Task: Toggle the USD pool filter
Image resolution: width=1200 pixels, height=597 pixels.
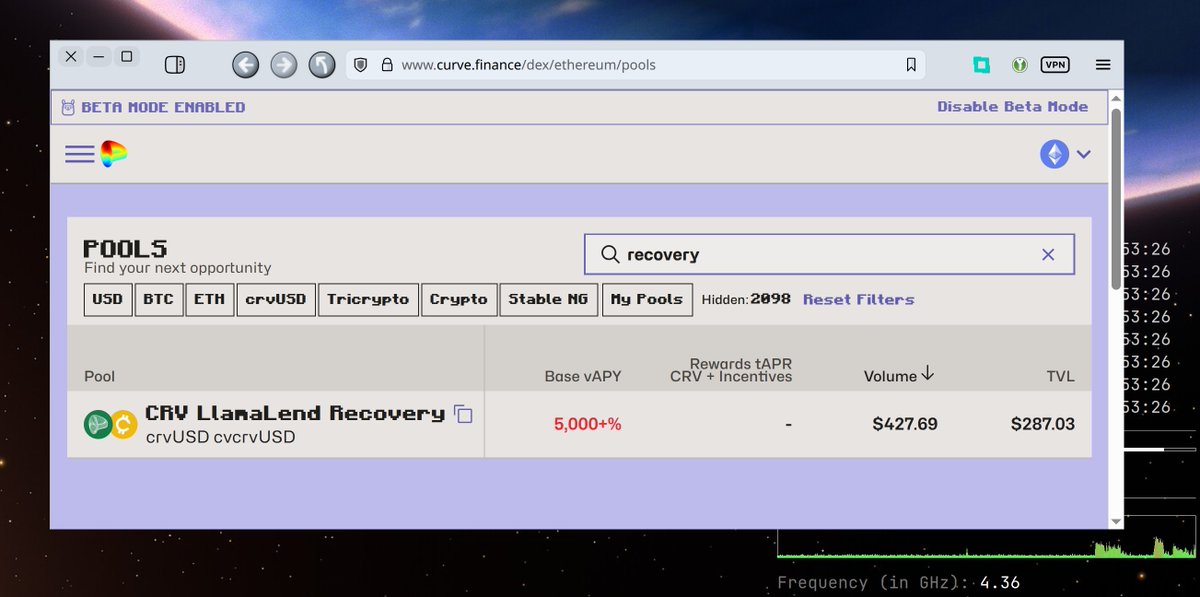Action: (108, 299)
